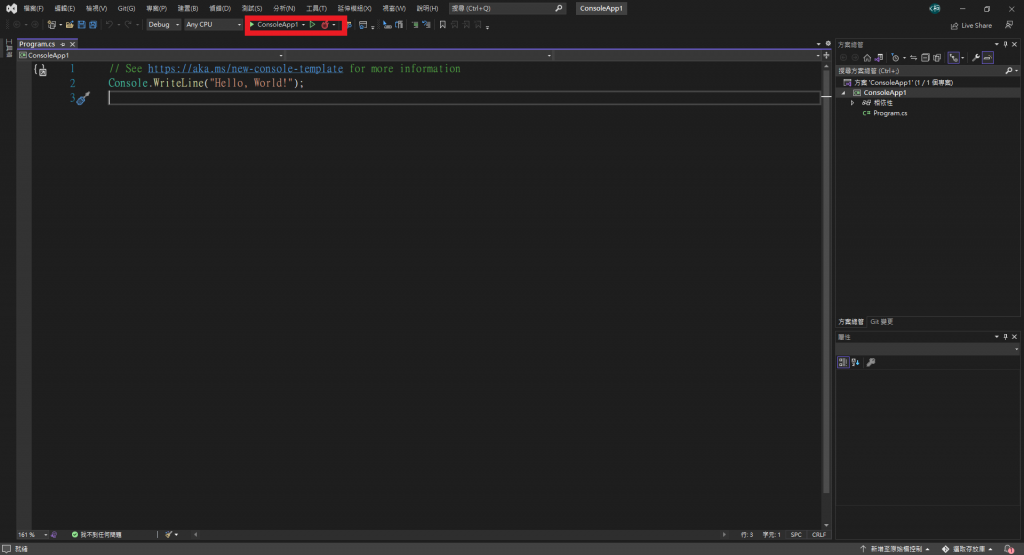Screen dimensions: 1024x555
Task: Click the select repository button in status bar
Action: [x=967, y=549]
